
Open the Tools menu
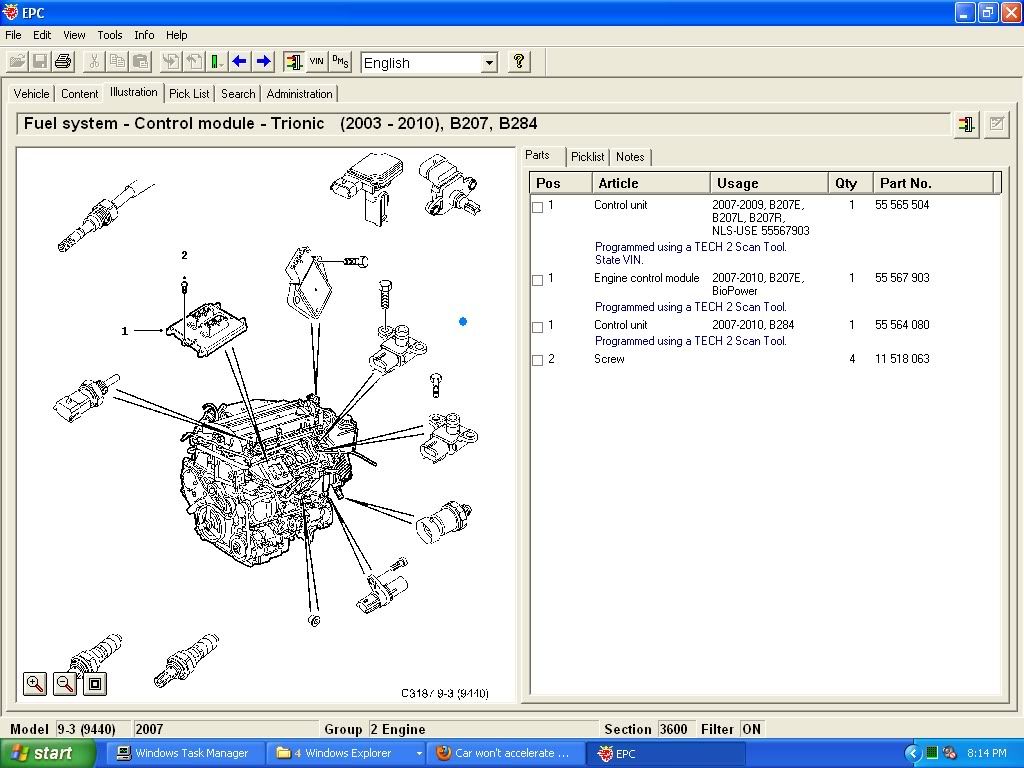pyautogui.click(x=109, y=35)
